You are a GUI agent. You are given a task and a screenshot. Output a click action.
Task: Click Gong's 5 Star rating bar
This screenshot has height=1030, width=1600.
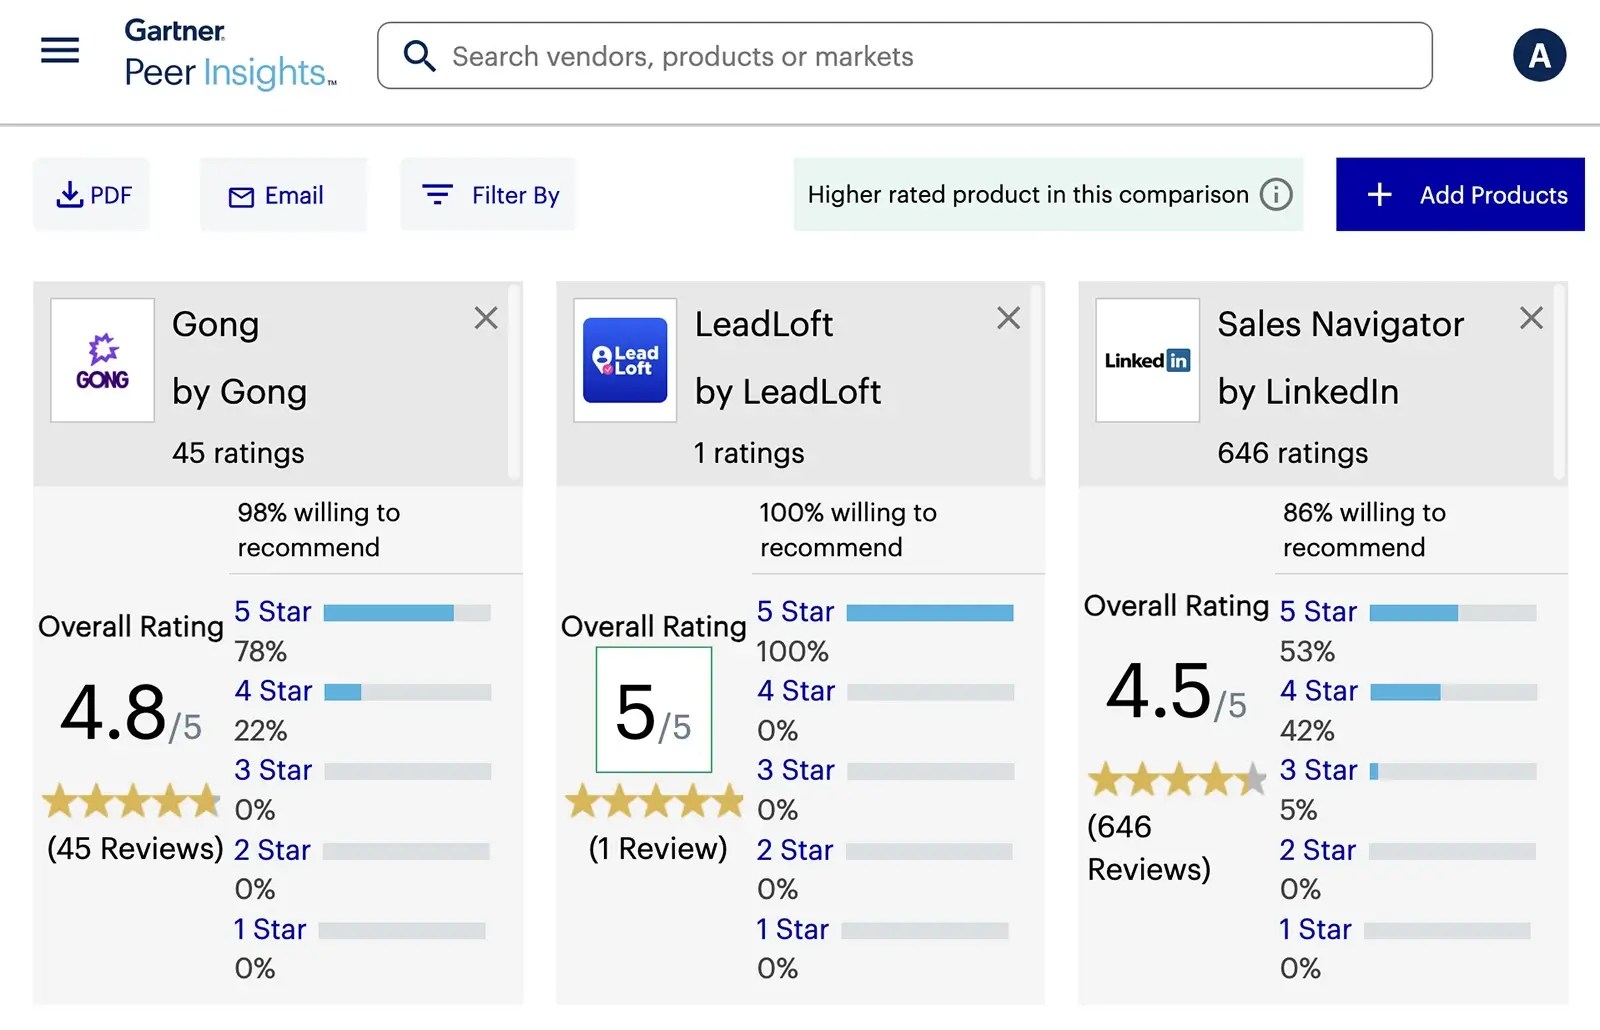[x=407, y=612]
